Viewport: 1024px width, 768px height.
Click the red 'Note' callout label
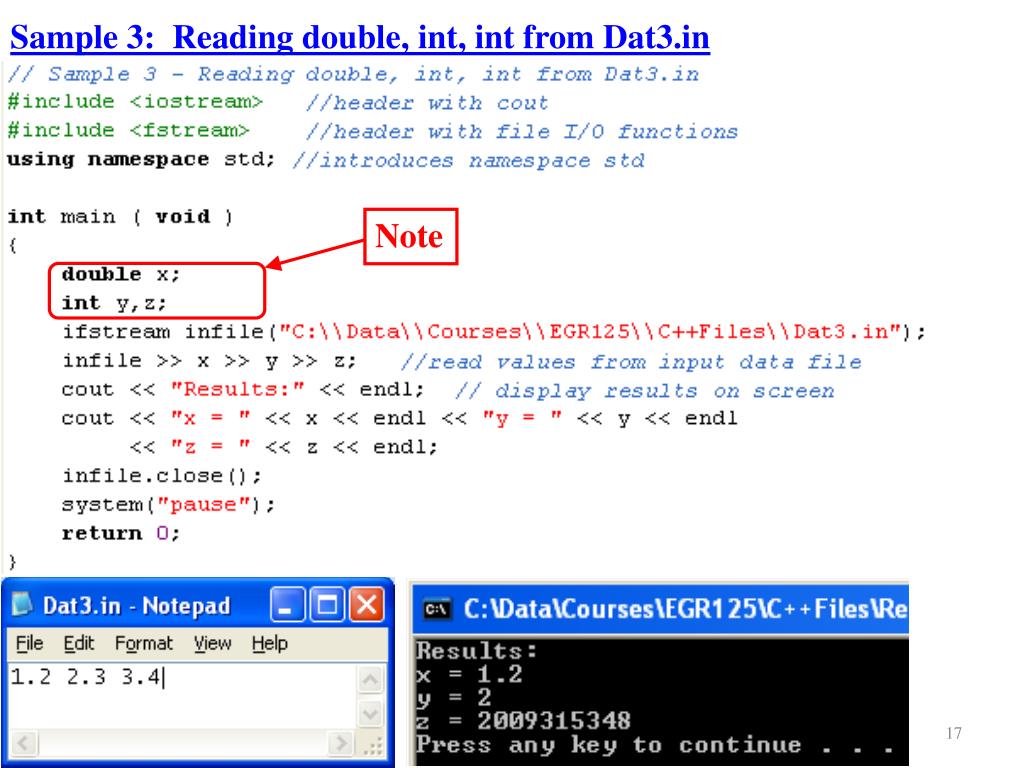point(410,236)
